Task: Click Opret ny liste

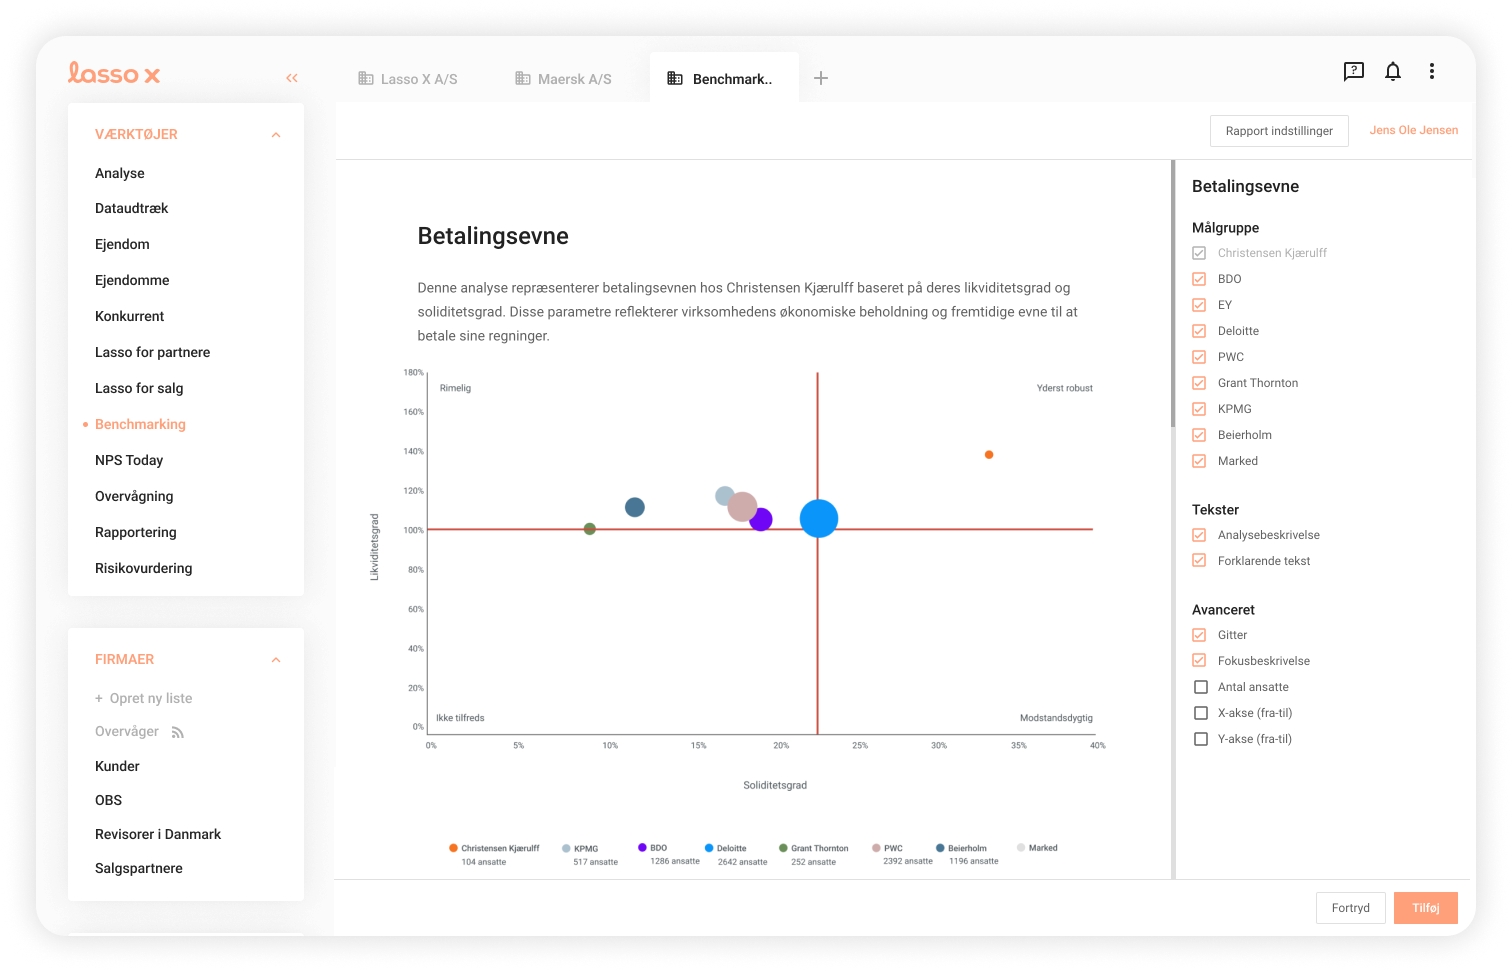Action: pyautogui.click(x=143, y=698)
